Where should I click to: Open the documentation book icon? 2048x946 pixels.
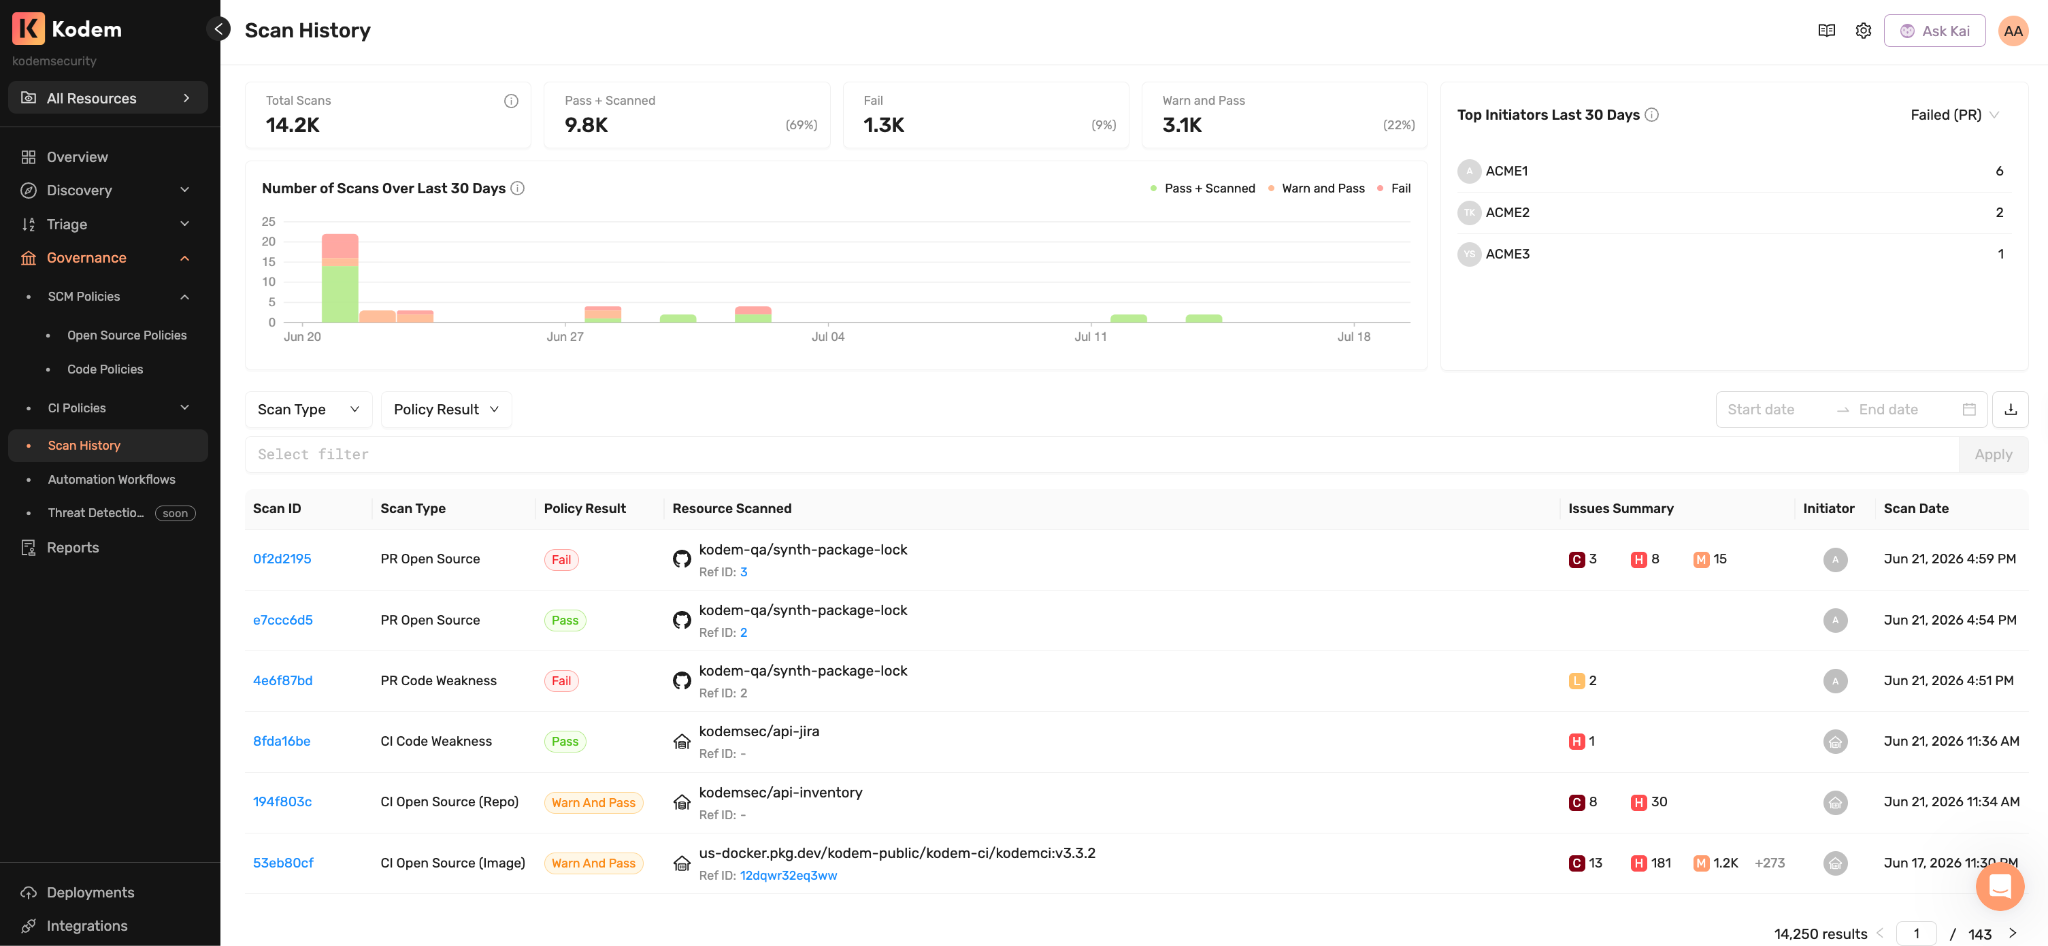click(1826, 31)
